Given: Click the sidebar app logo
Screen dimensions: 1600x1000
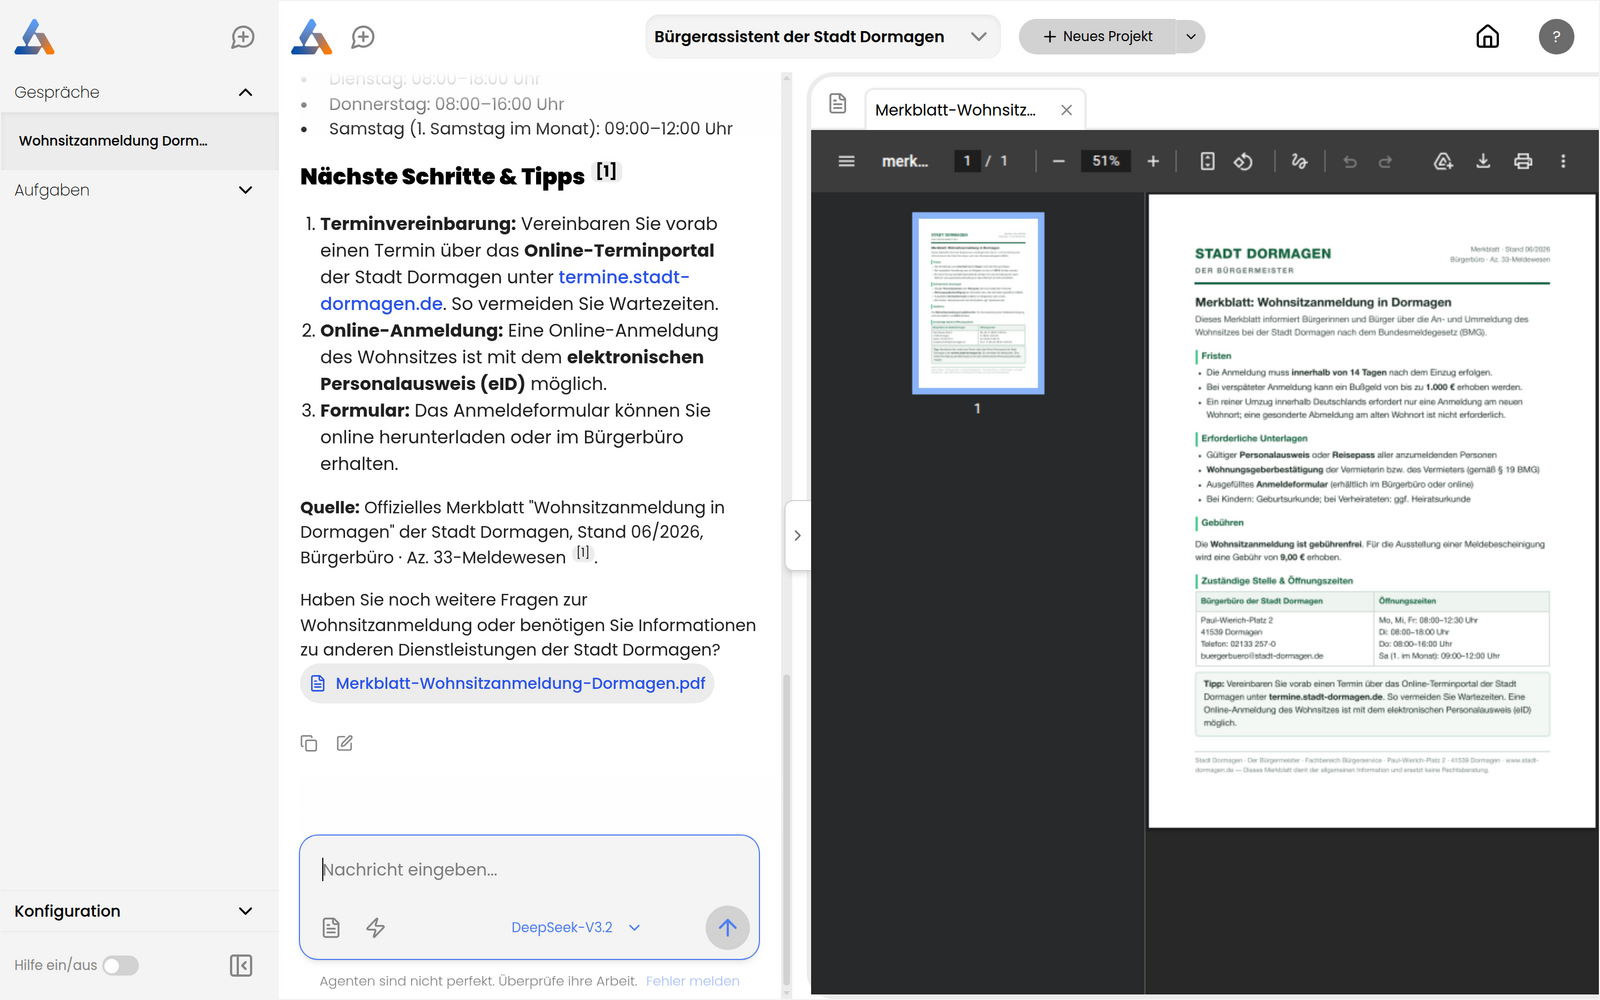Looking at the screenshot, I should (34, 37).
